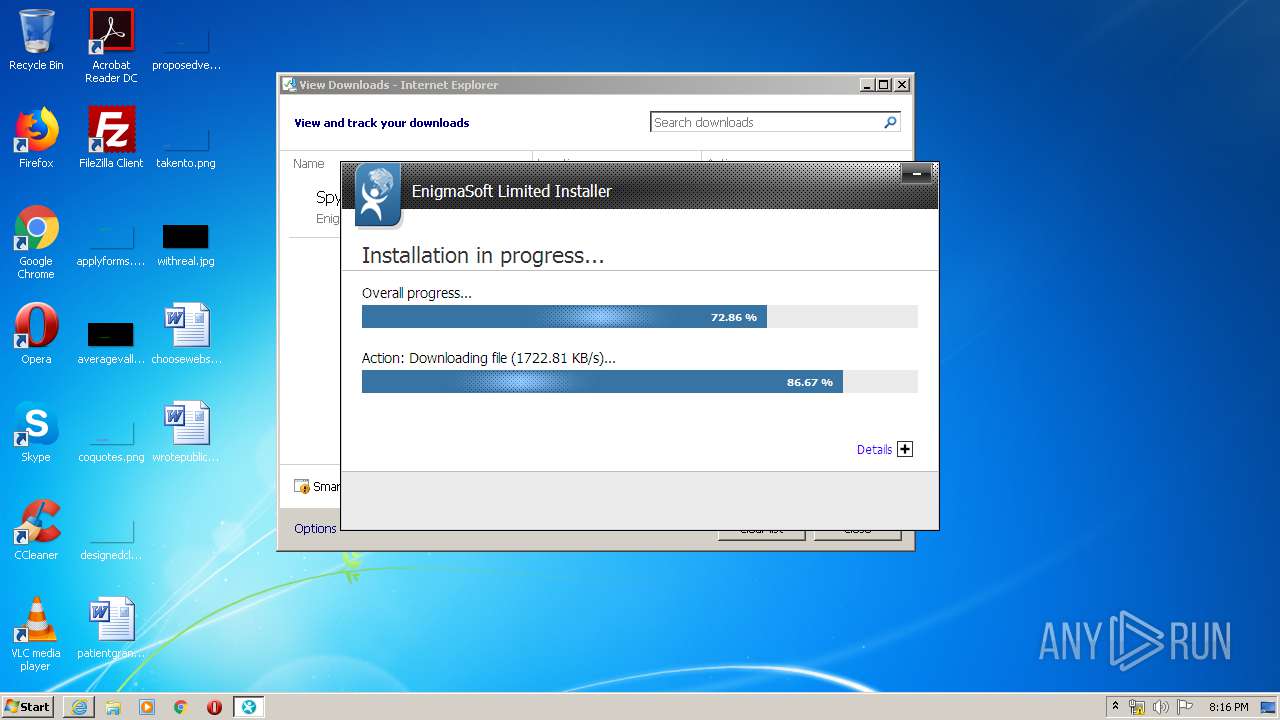
Task: Open the Firefox desktop shortcut
Action: (36, 138)
